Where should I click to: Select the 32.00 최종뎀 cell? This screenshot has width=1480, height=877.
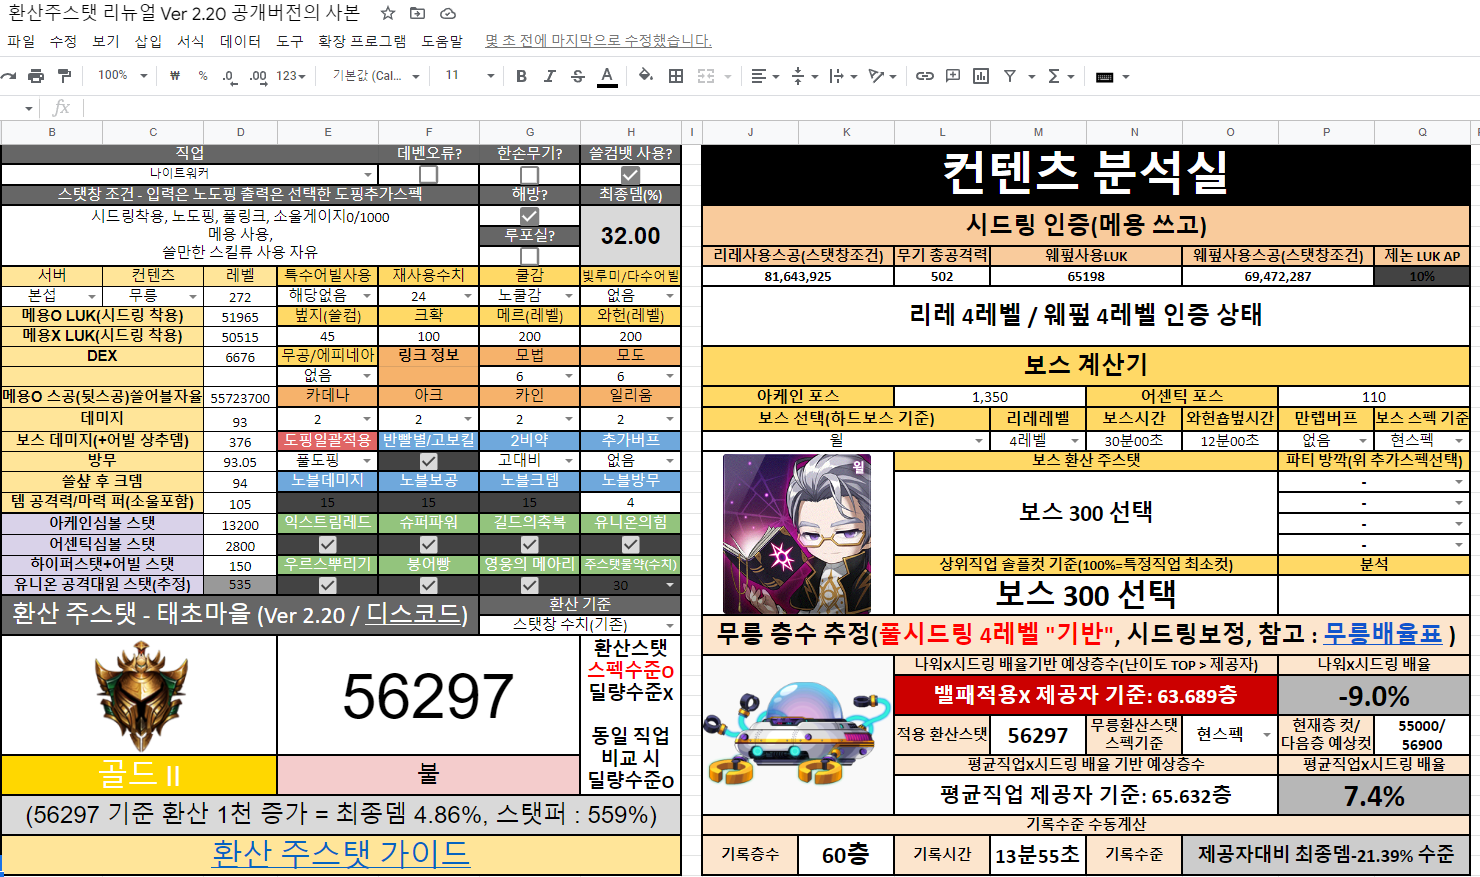pyautogui.click(x=630, y=236)
